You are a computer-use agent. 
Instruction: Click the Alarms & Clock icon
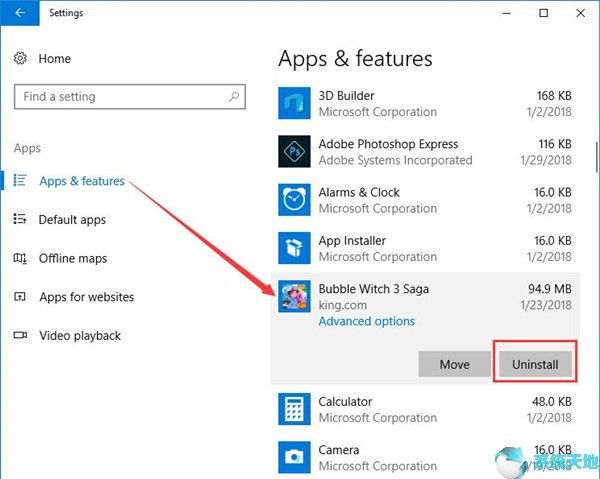point(295,200)
